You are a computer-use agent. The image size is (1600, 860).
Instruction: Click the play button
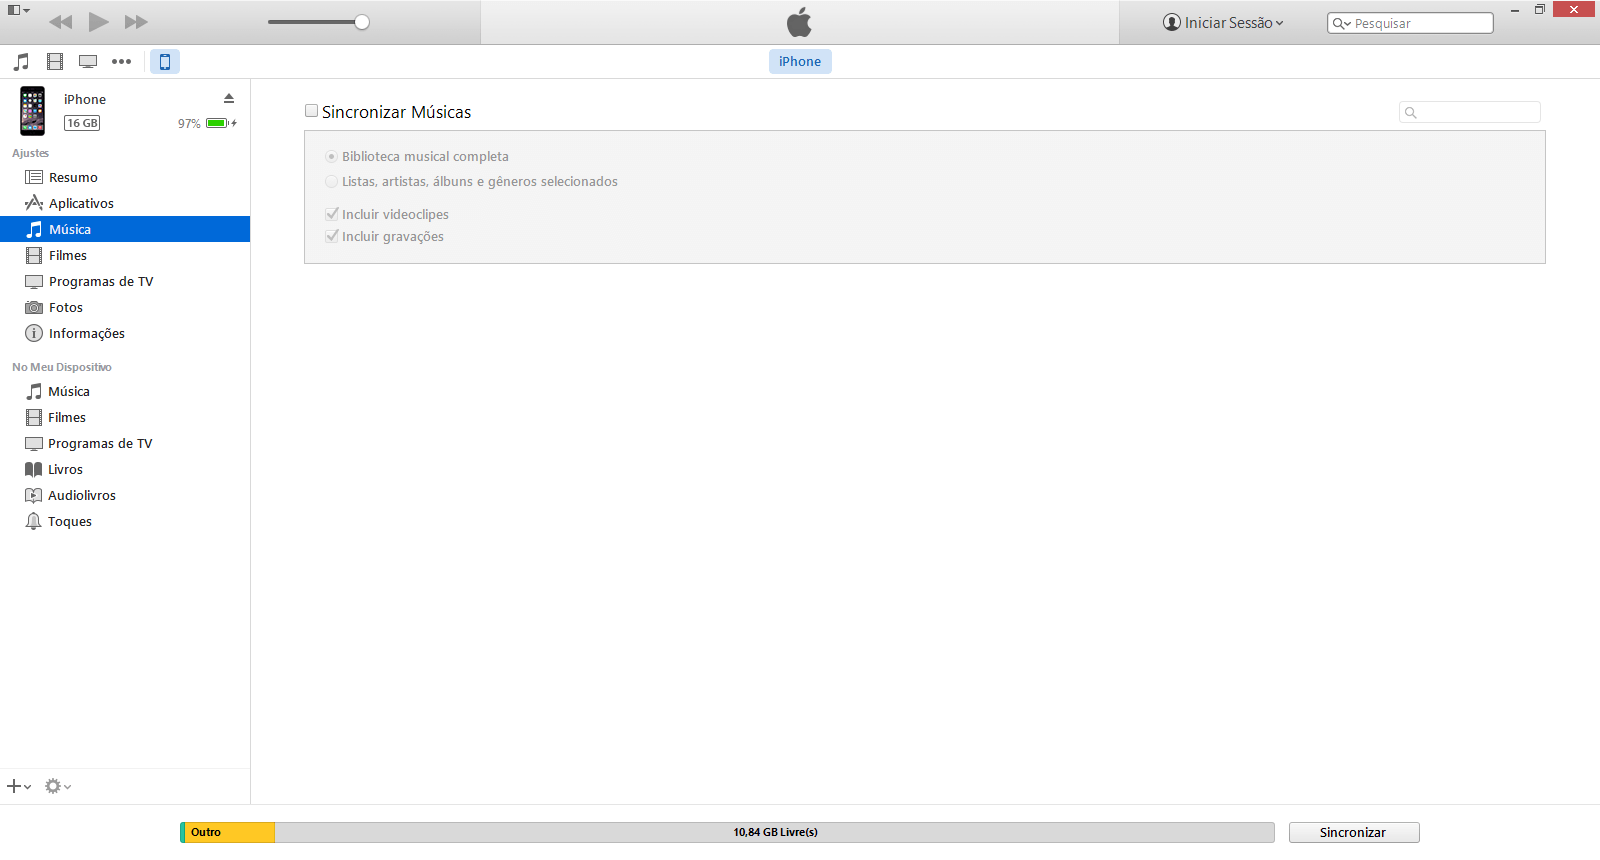(98, 22)
